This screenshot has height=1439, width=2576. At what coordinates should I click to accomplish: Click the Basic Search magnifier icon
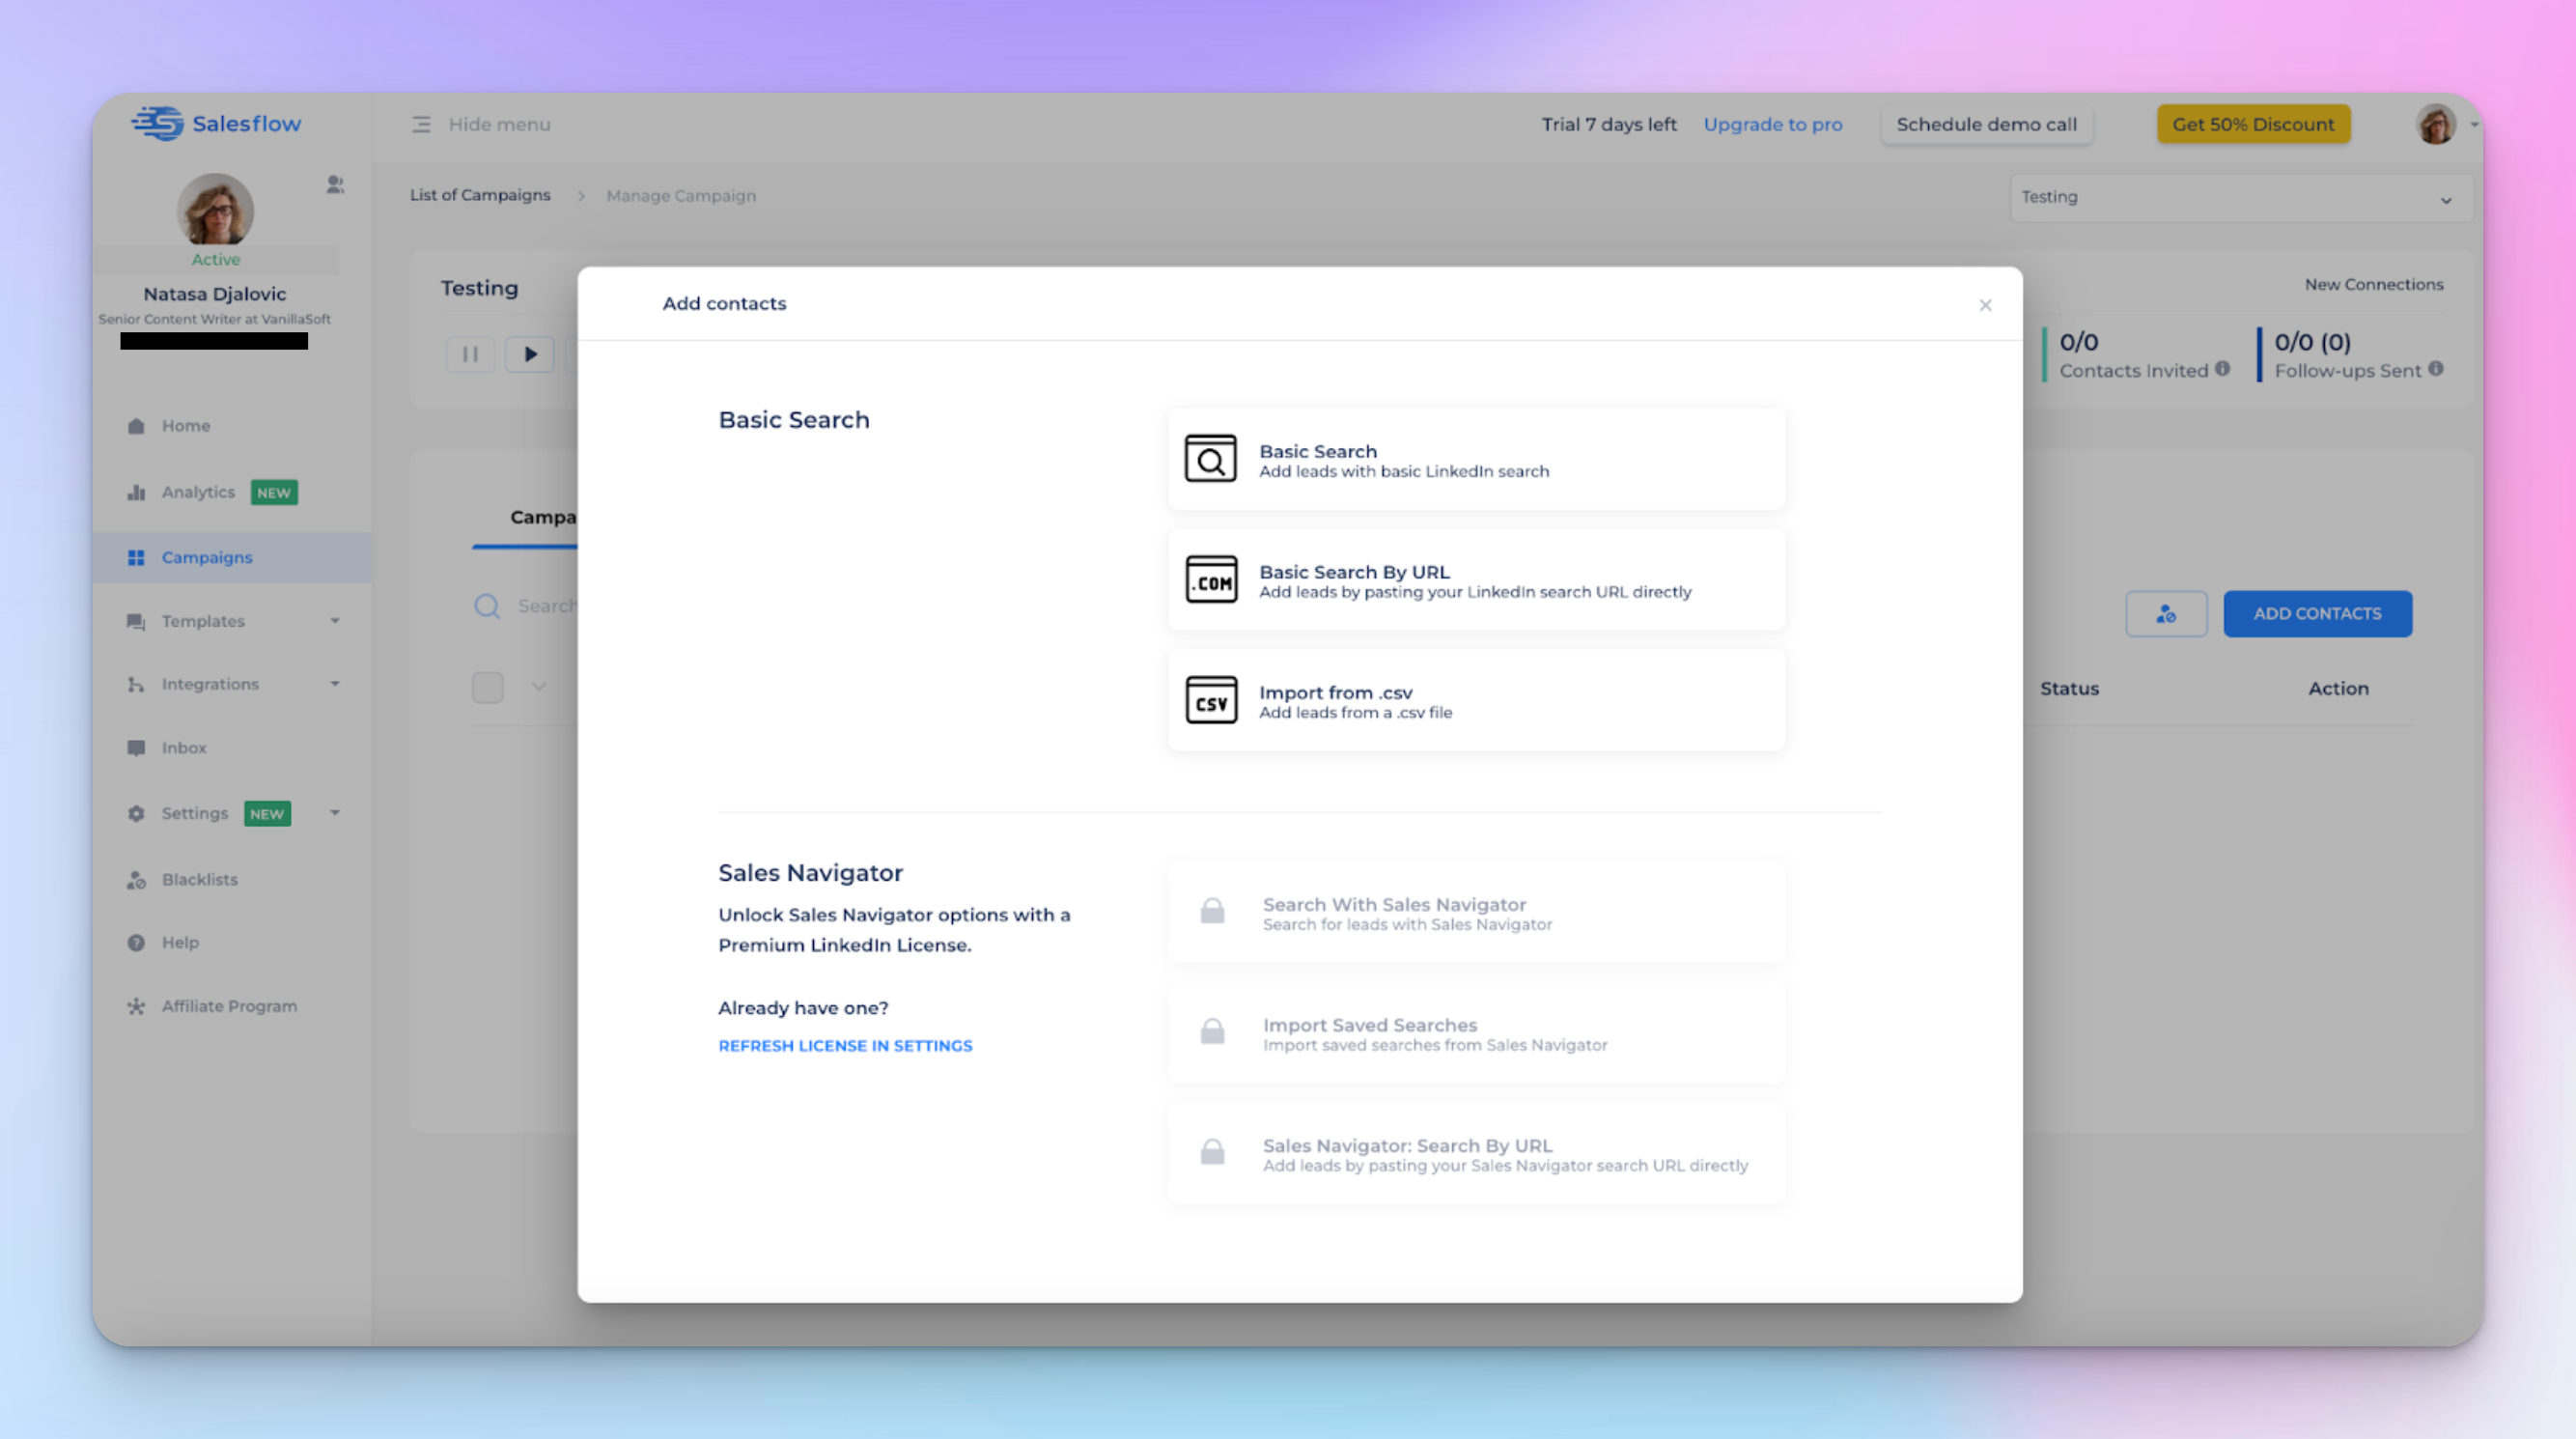coord(1210,459)
